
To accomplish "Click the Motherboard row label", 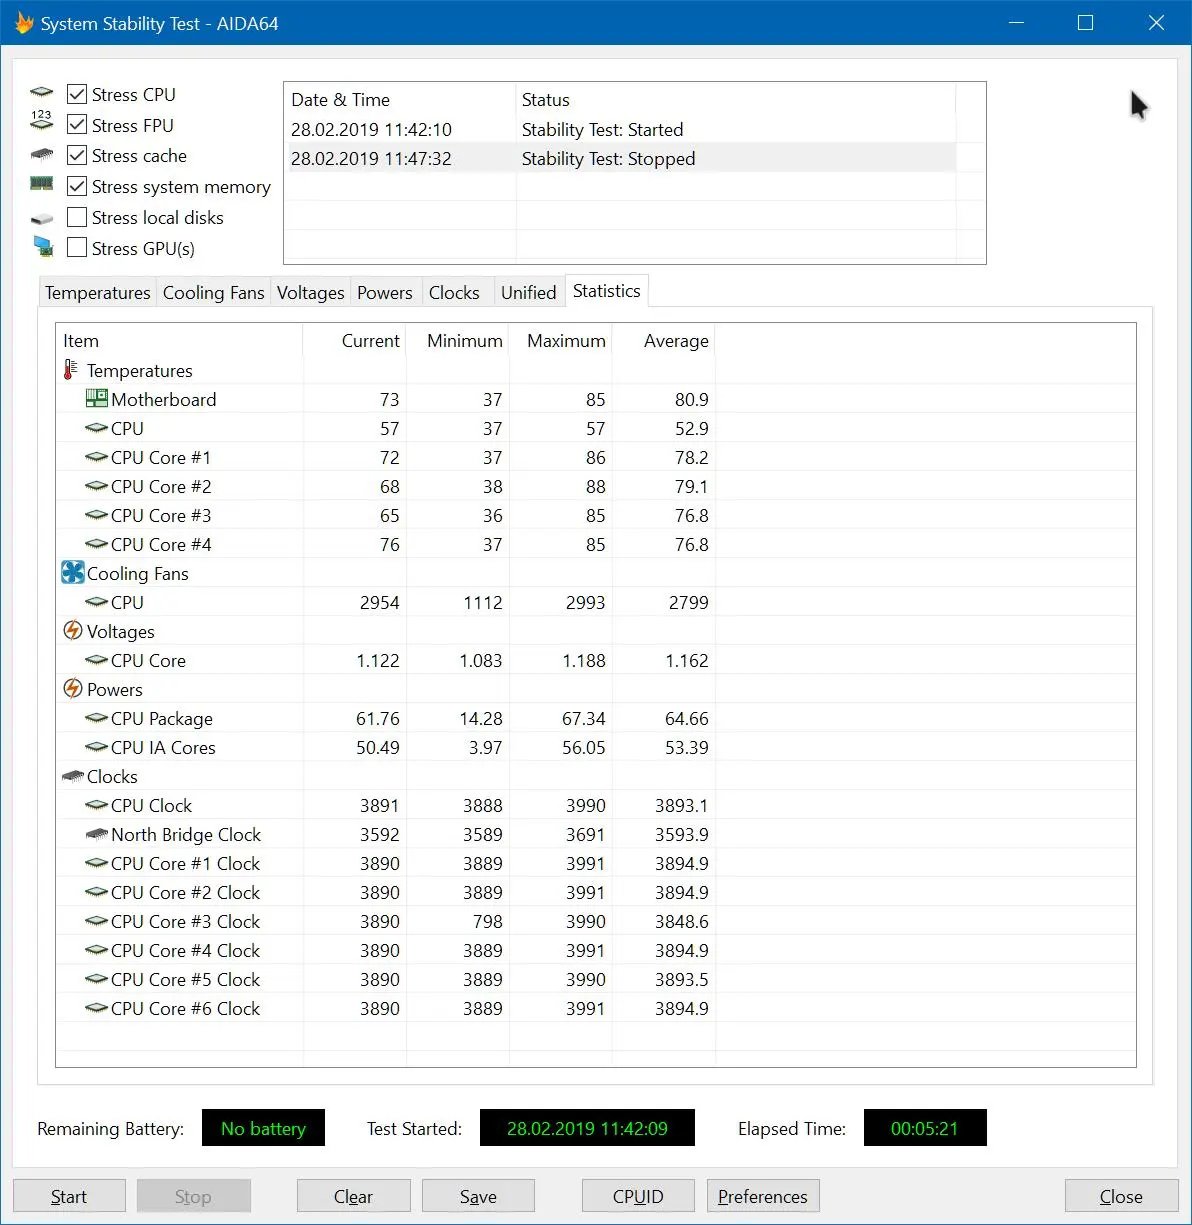I will point(163,399).
